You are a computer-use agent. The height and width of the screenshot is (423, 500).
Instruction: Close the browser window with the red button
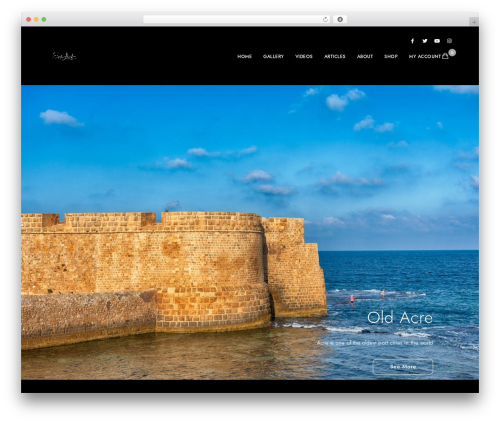(29, 19)
